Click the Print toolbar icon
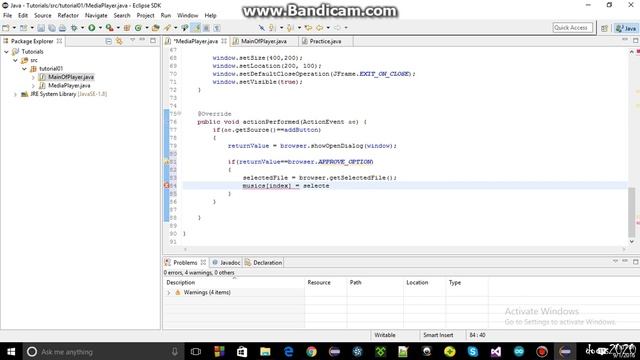 pos(62,28)
